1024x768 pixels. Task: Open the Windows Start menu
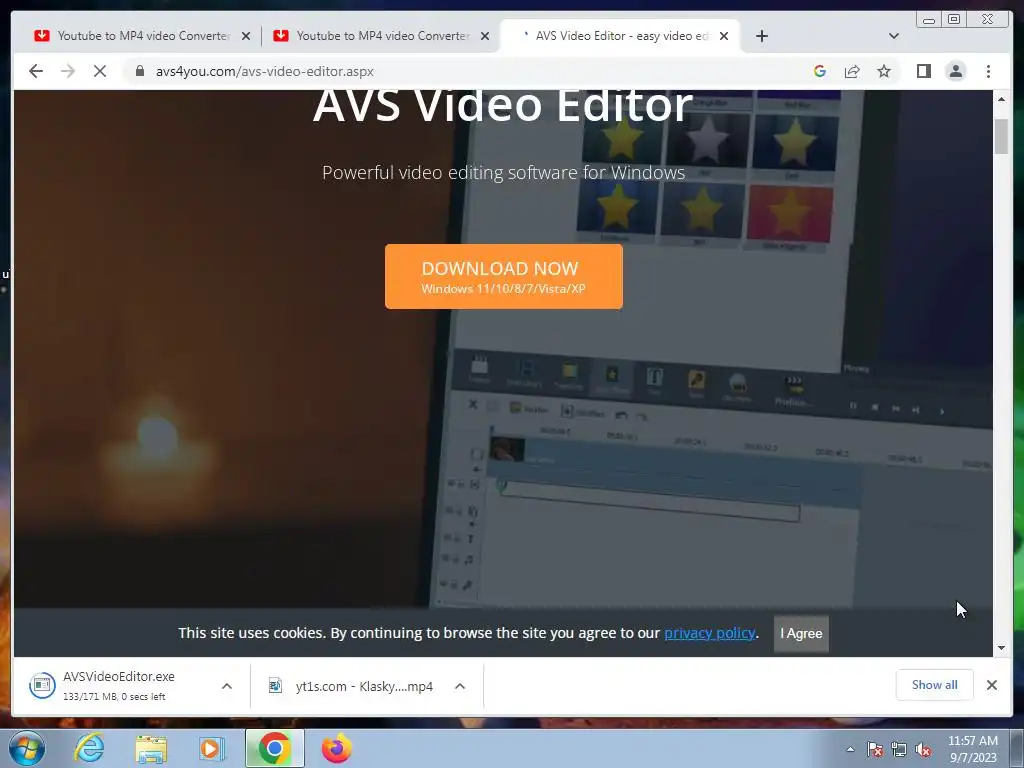[27, 748]
